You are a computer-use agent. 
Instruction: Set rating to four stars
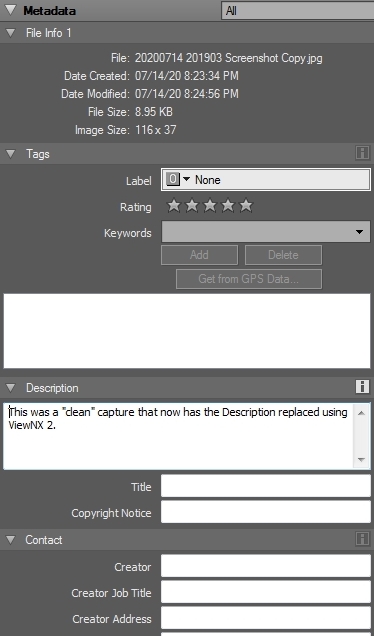tap(228, 206)
